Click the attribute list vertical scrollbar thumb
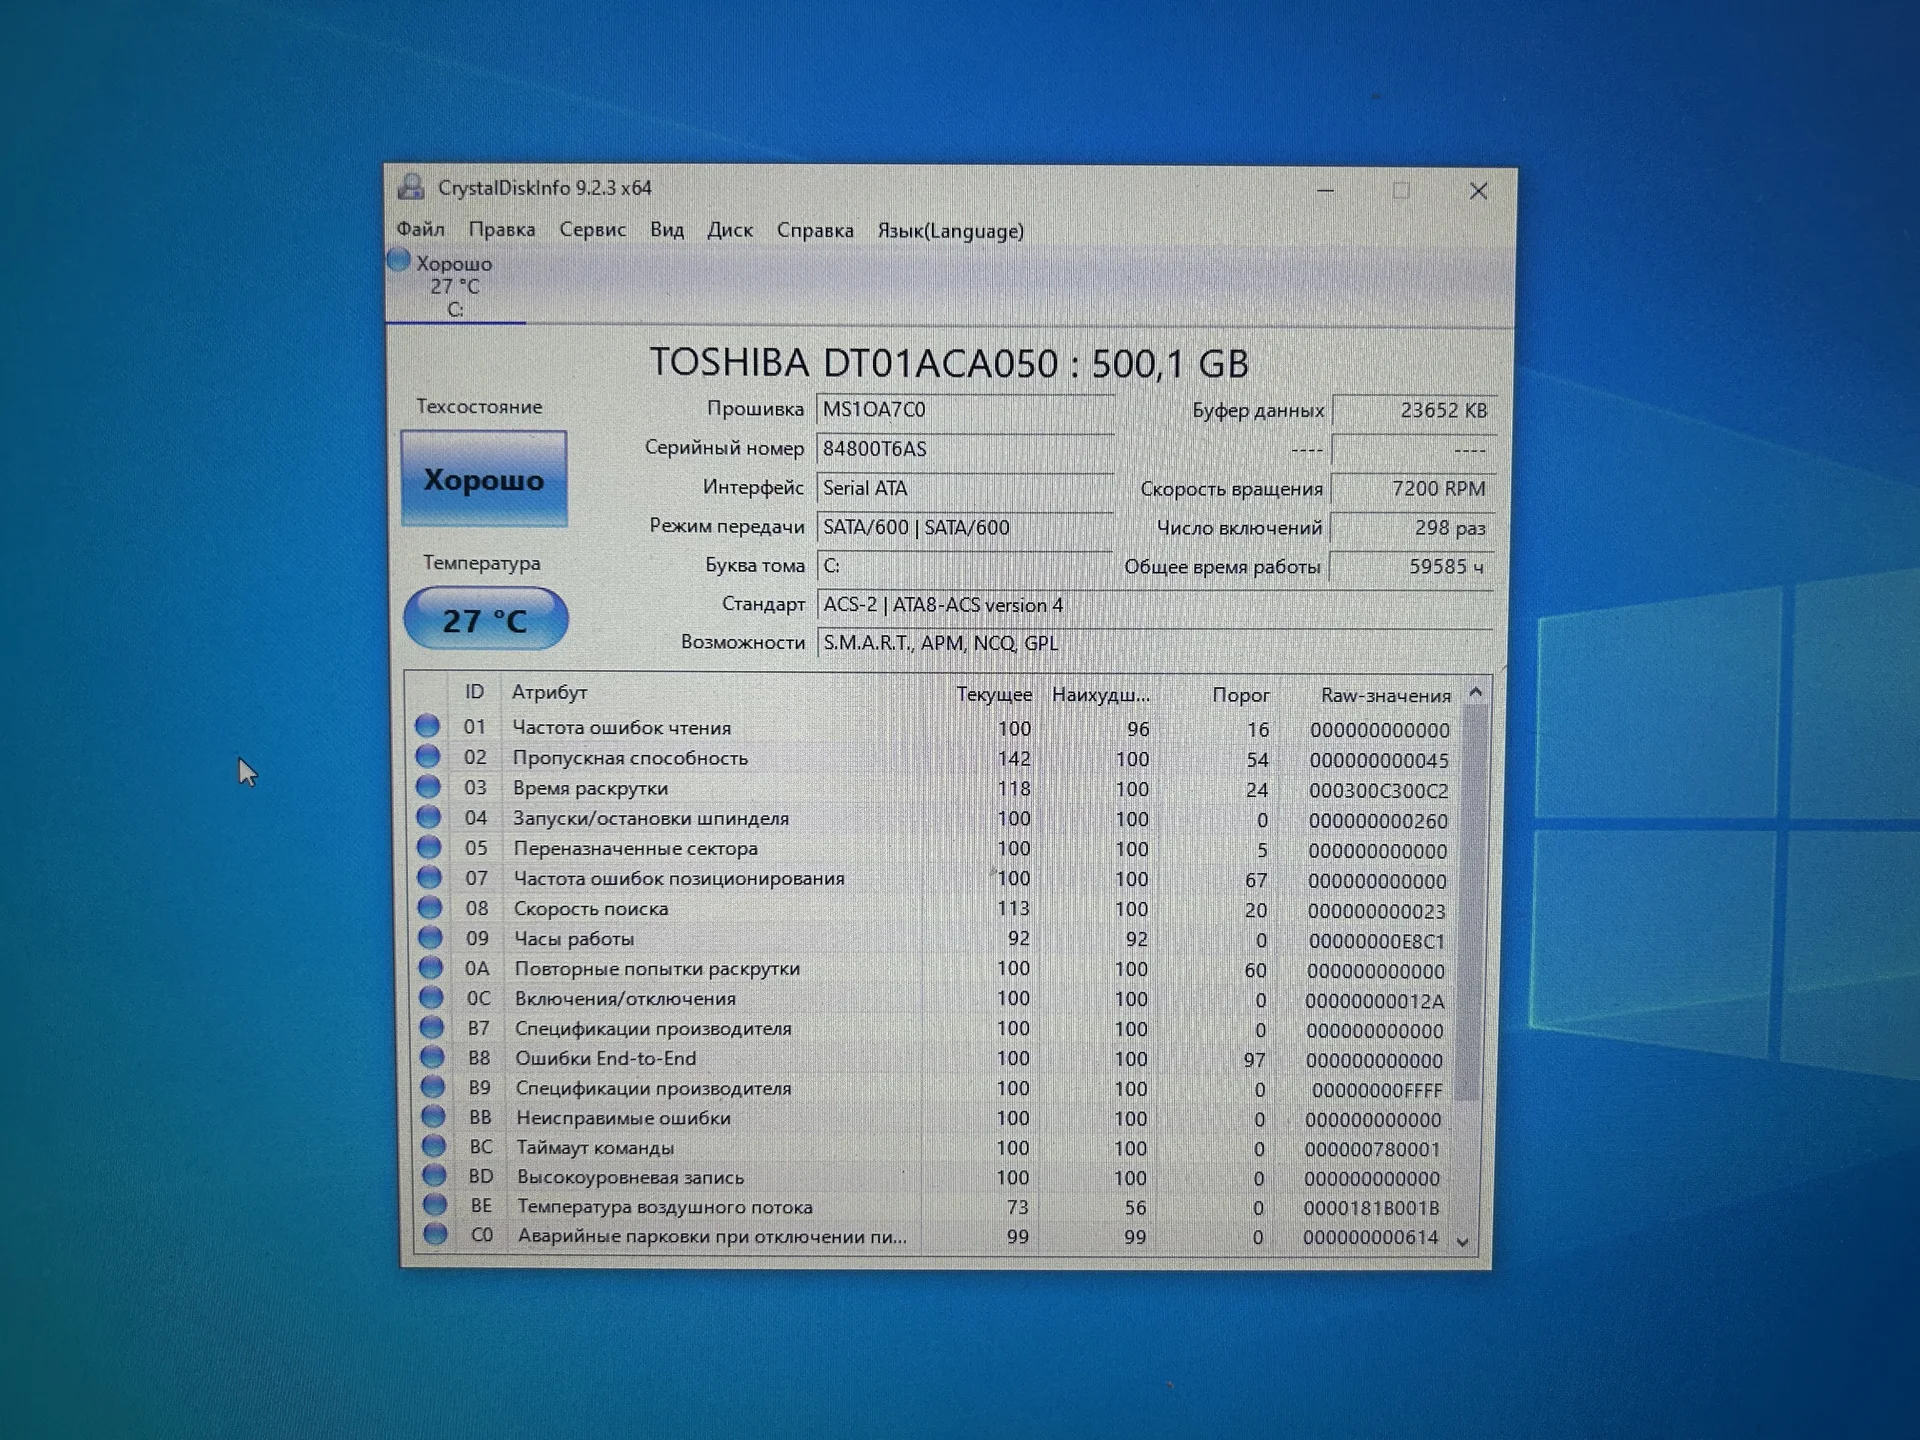Image resolution: width=1920 pixels, height=1440 pixels. coord(1471,903)
